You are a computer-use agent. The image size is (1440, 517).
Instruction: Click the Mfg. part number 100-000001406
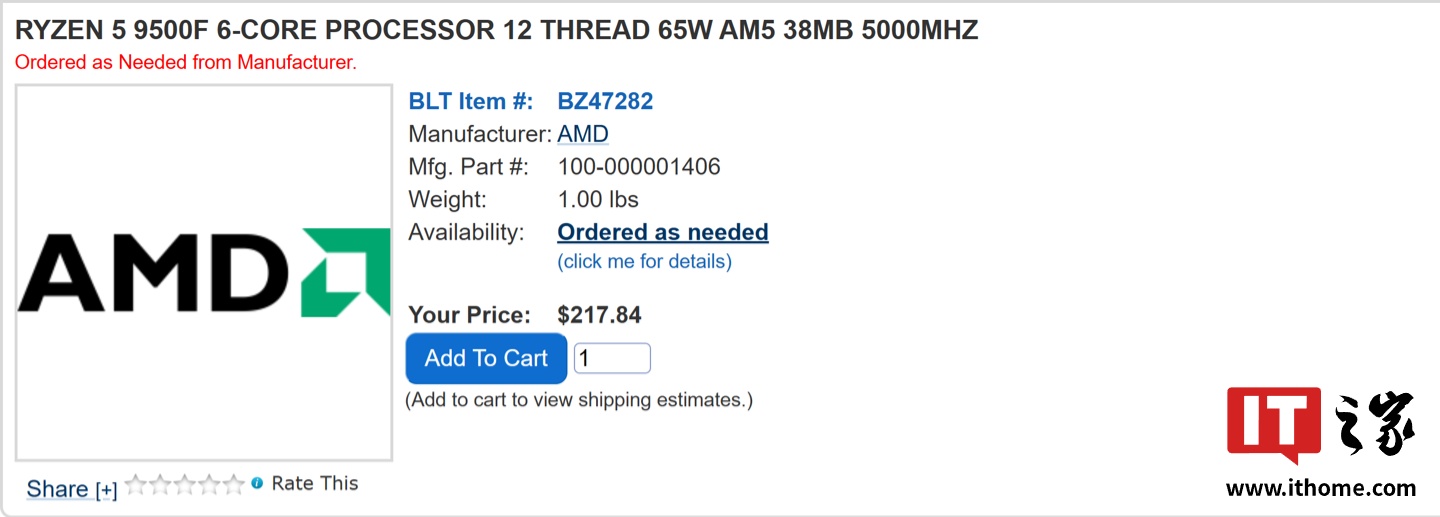[639, 167]
